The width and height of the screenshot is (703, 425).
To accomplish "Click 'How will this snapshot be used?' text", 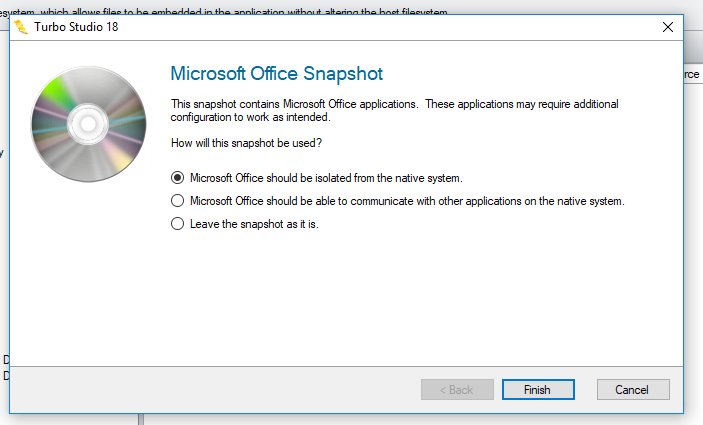I will [x=246, y=143].
